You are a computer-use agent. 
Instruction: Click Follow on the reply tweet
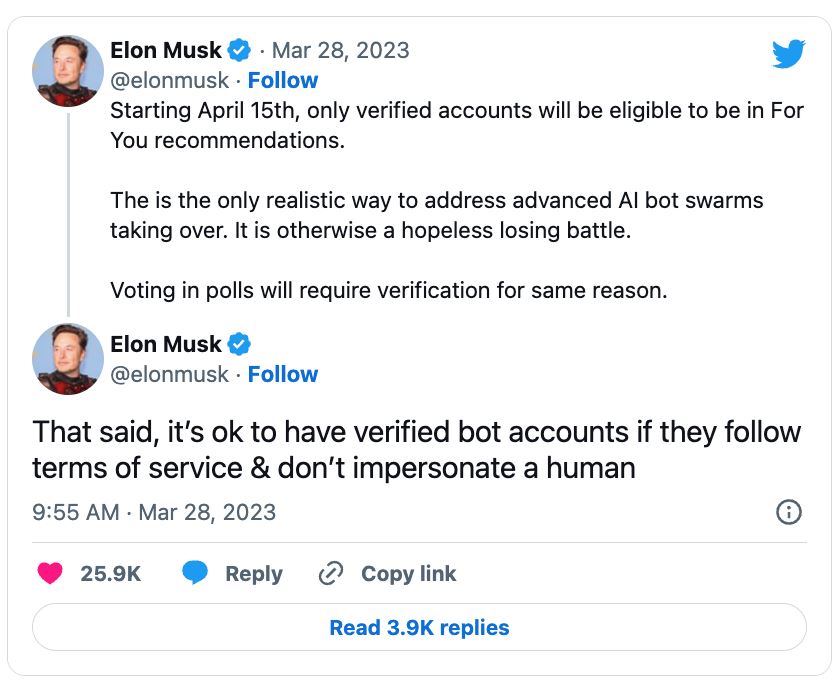click(x=283, y=374)
